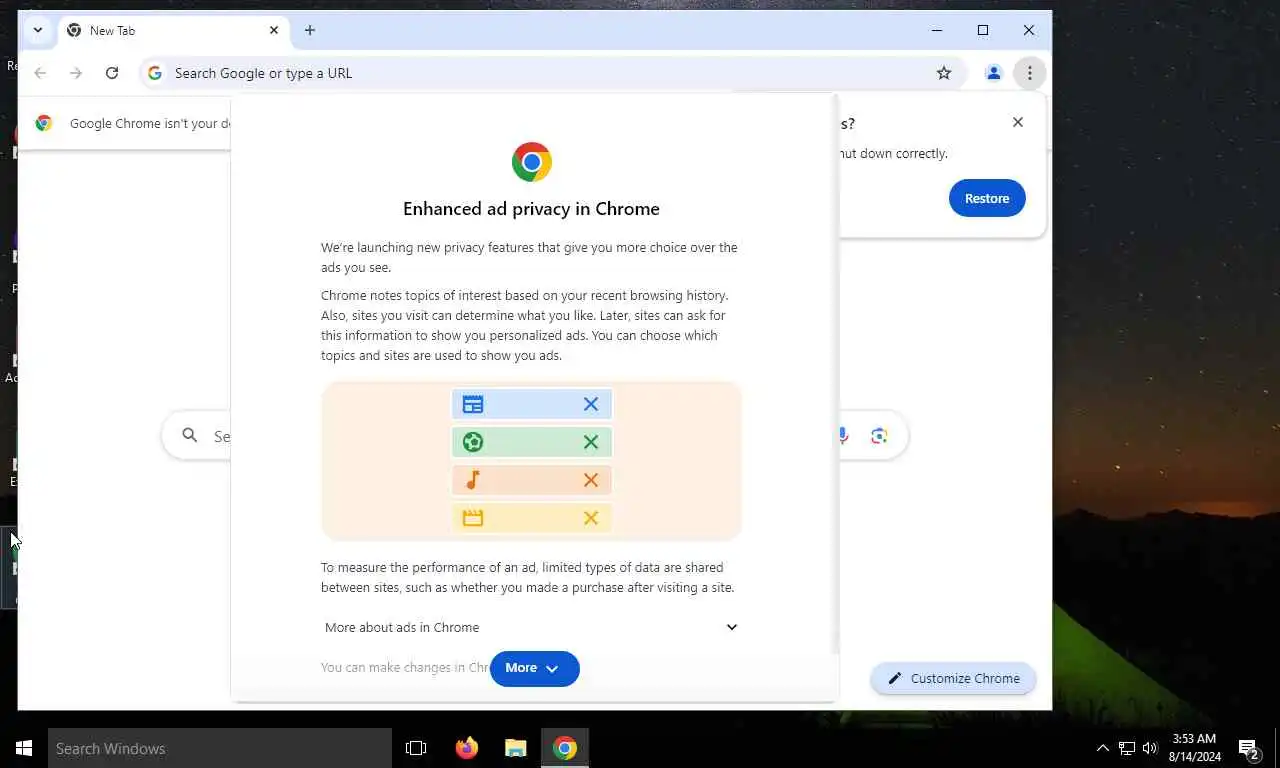This screenshot has height=768, width=1280.
Task: Click the Chrome icon in default browser bar
Action: [x=44, y=123]
